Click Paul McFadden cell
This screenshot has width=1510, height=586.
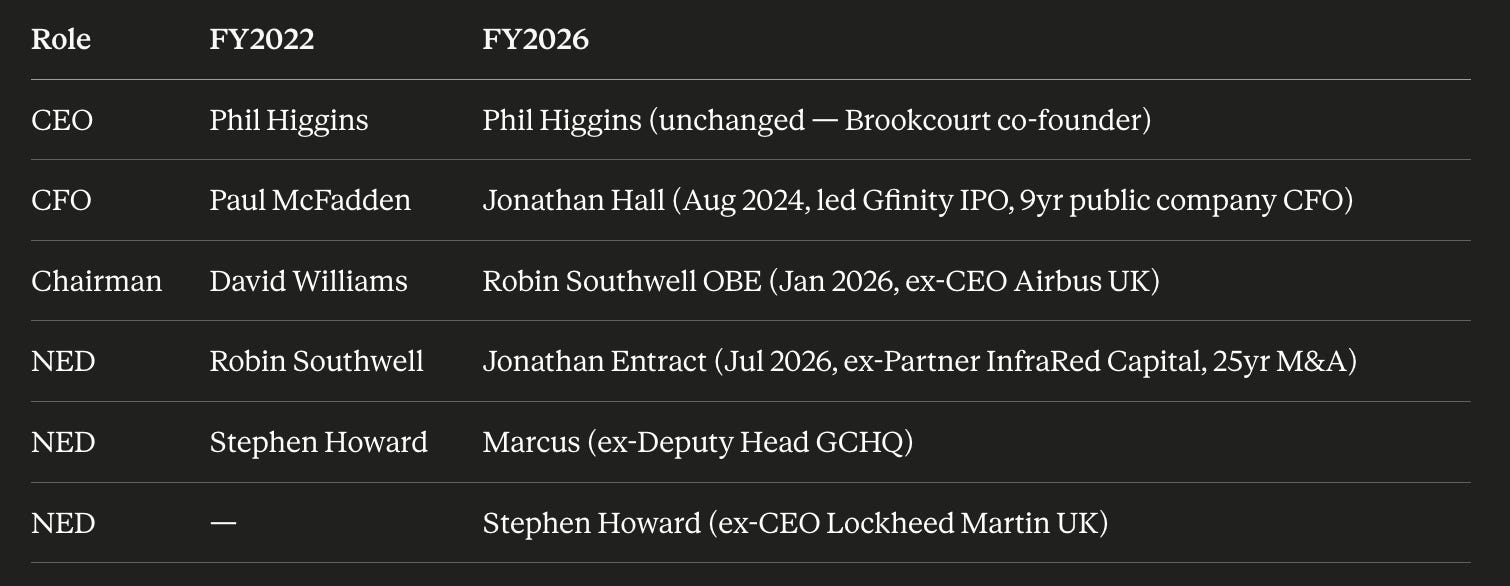tap(310, 200)
